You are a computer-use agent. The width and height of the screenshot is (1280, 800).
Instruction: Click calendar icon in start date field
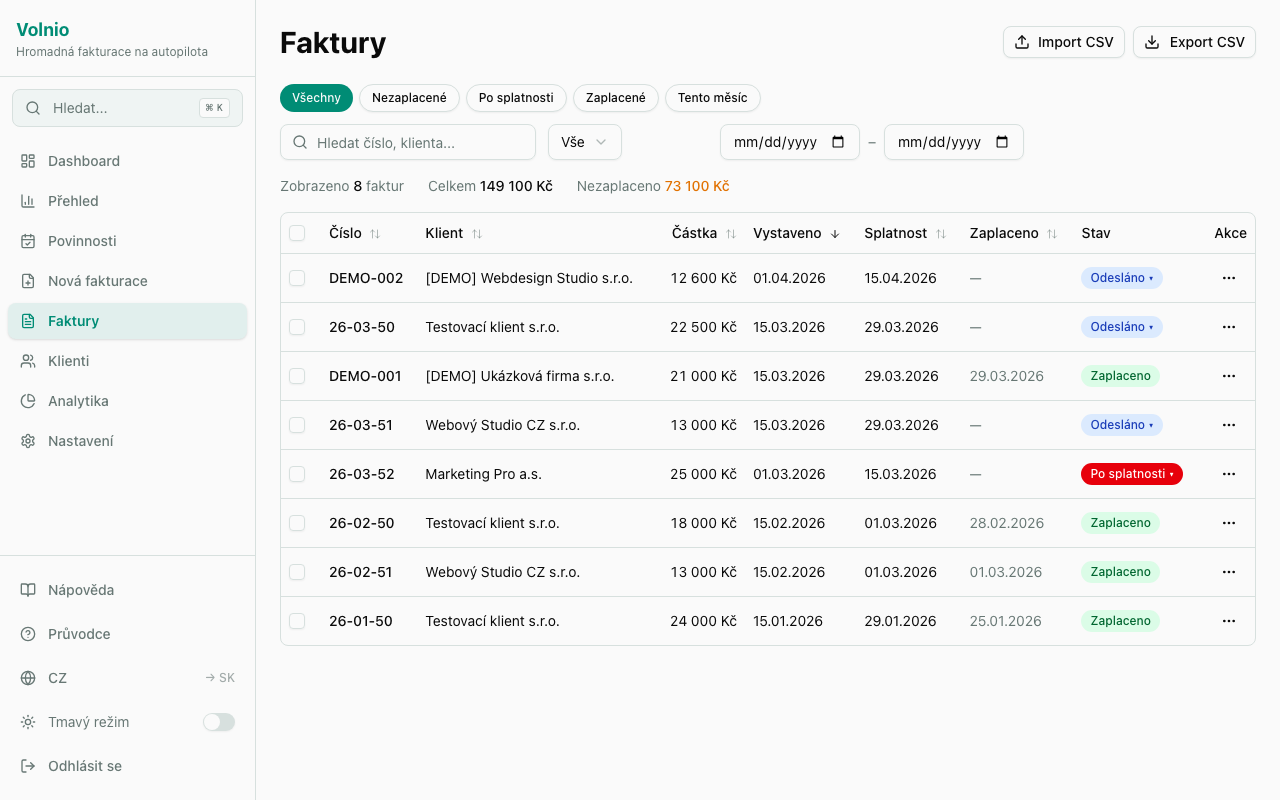point(838,142)
